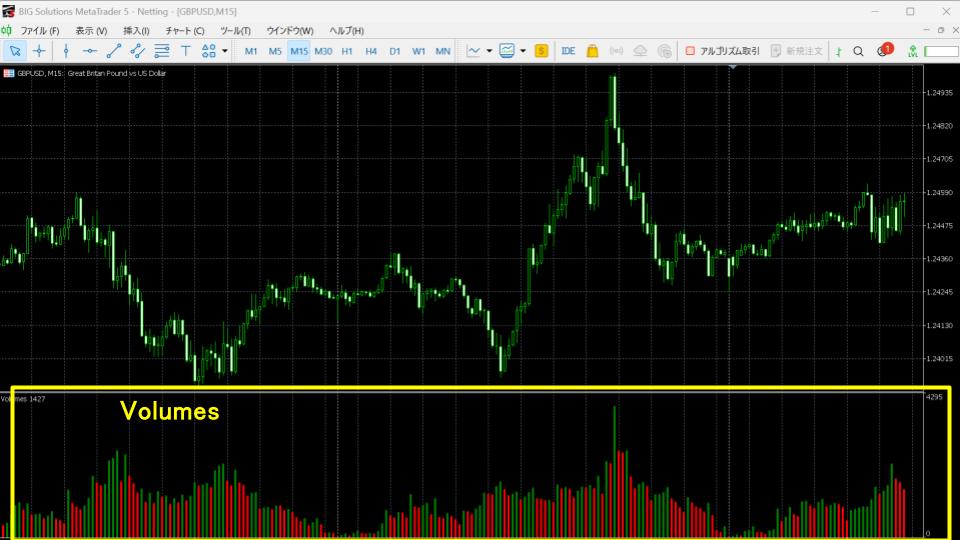
Task: Switch to D1 daily timeframe
Action: click(395, 51)
